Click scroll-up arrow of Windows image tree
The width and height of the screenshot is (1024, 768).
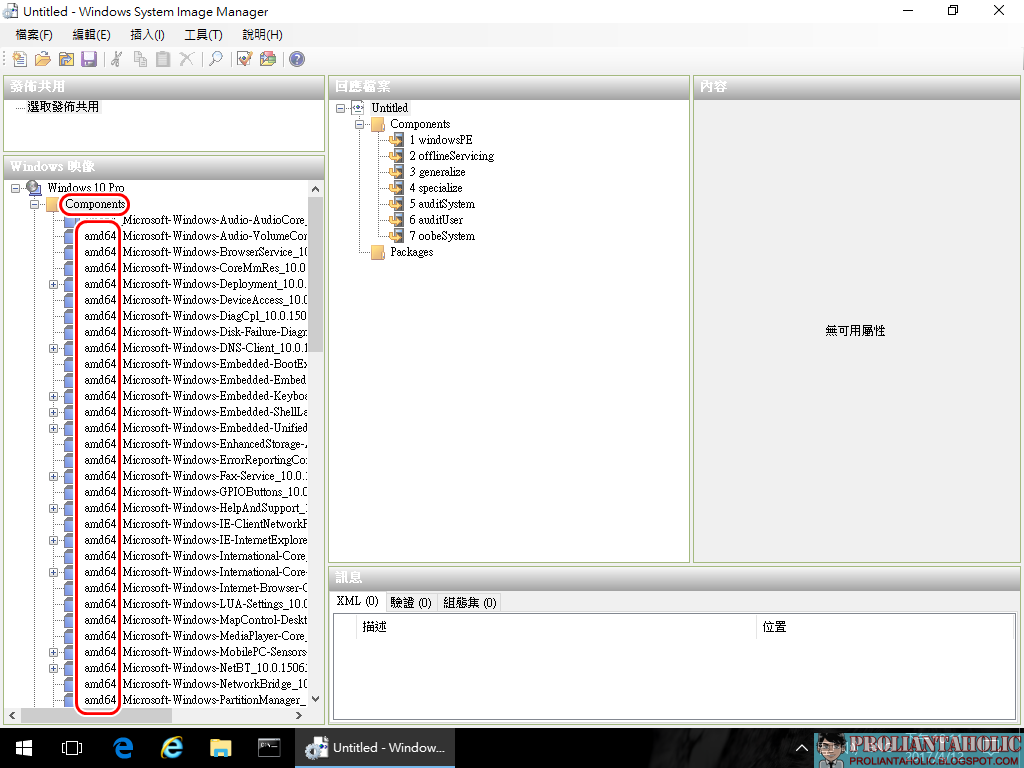pyautogui.click(x=315, y=189)
